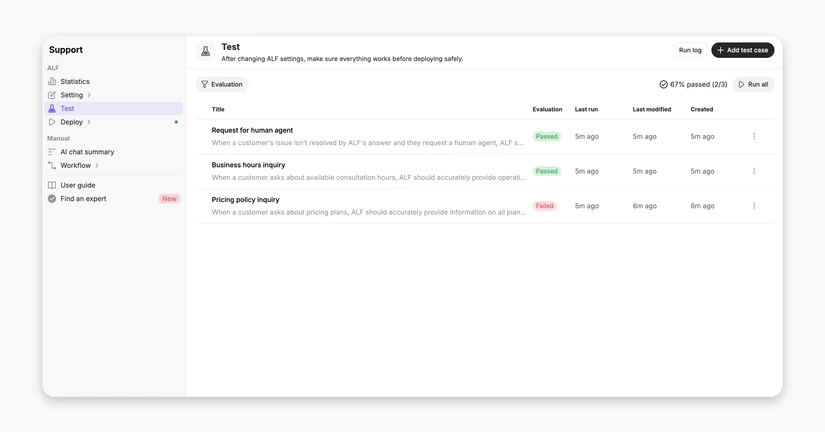The width and height of the screenshot is (825, 432).
Task: Click the Test flask icon in sidebar
Action: 52,108
